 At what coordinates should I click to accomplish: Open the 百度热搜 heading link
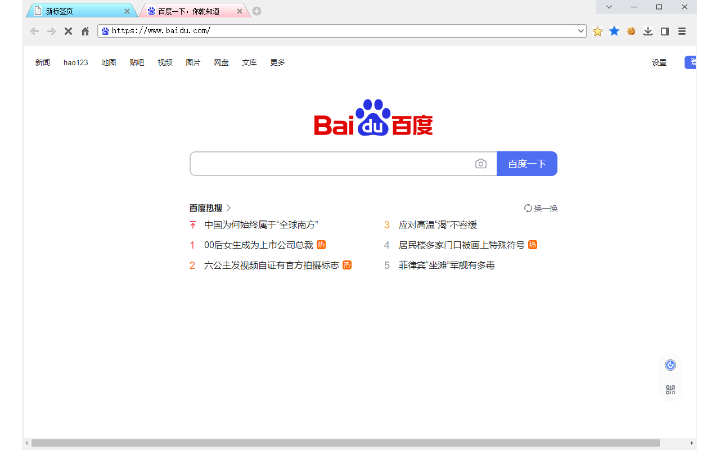pyautogui.click(x=206, y=208)
